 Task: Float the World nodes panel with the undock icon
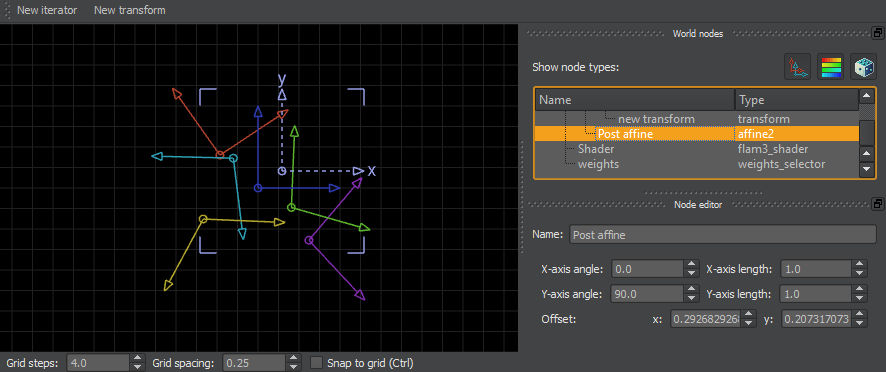878,33
